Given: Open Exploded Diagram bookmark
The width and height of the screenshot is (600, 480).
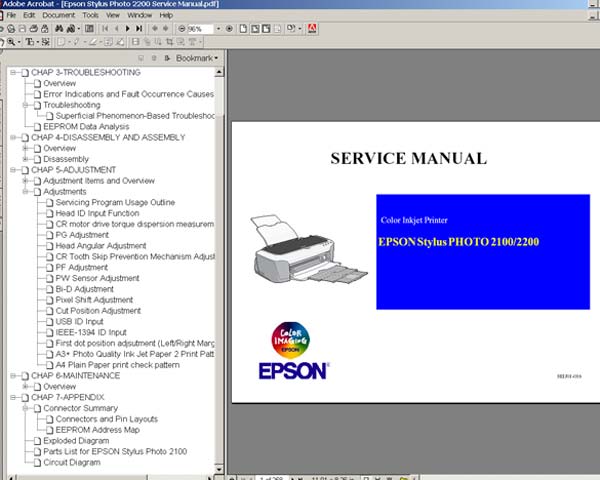Looking at the screenshot, I should (x=76, y=441).
